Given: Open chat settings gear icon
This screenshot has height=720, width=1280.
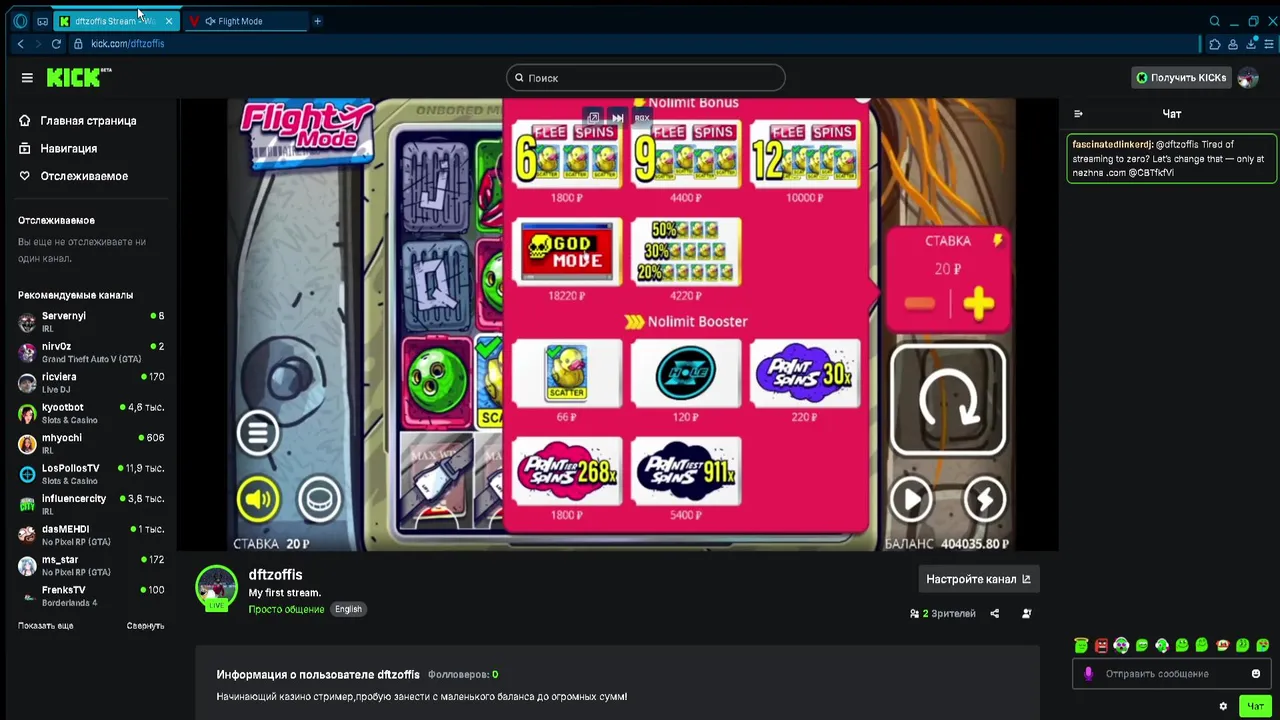Looking at the screenshot, I should coord(1223,706).
